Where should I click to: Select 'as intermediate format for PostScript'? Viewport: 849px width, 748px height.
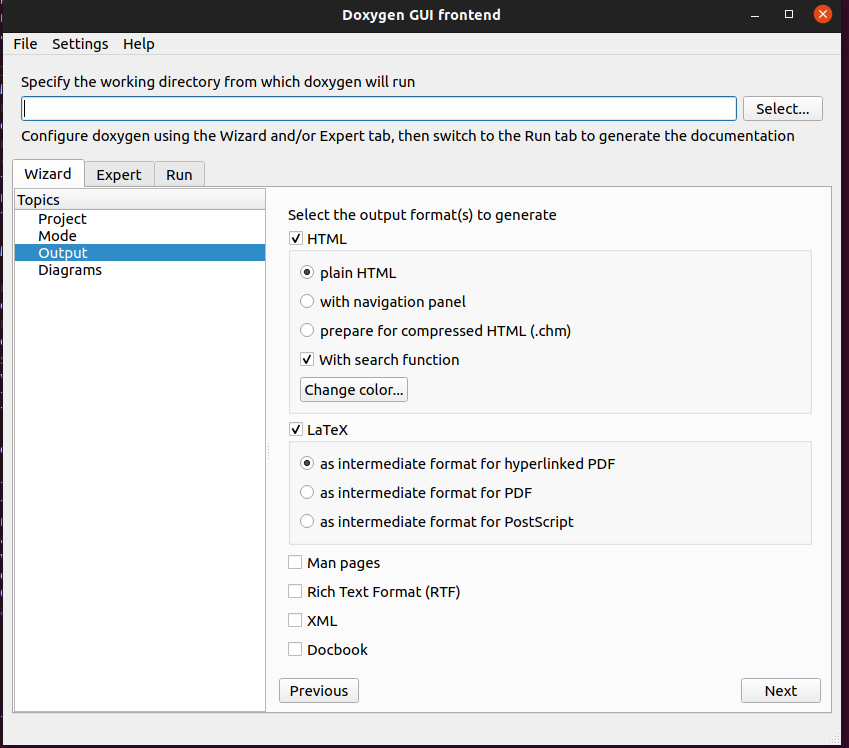tap(307, 521)
